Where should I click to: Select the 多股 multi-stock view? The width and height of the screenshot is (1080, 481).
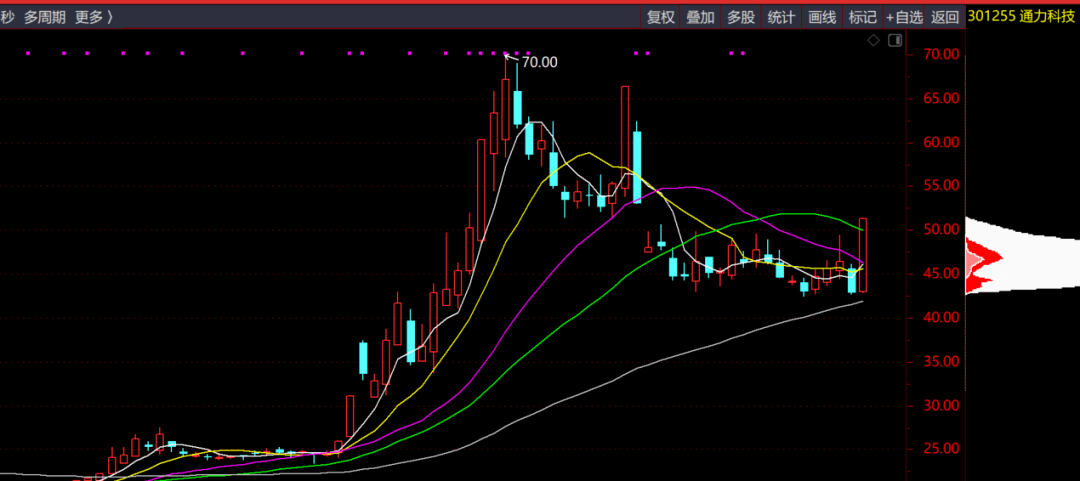click(x=741, y=17)
